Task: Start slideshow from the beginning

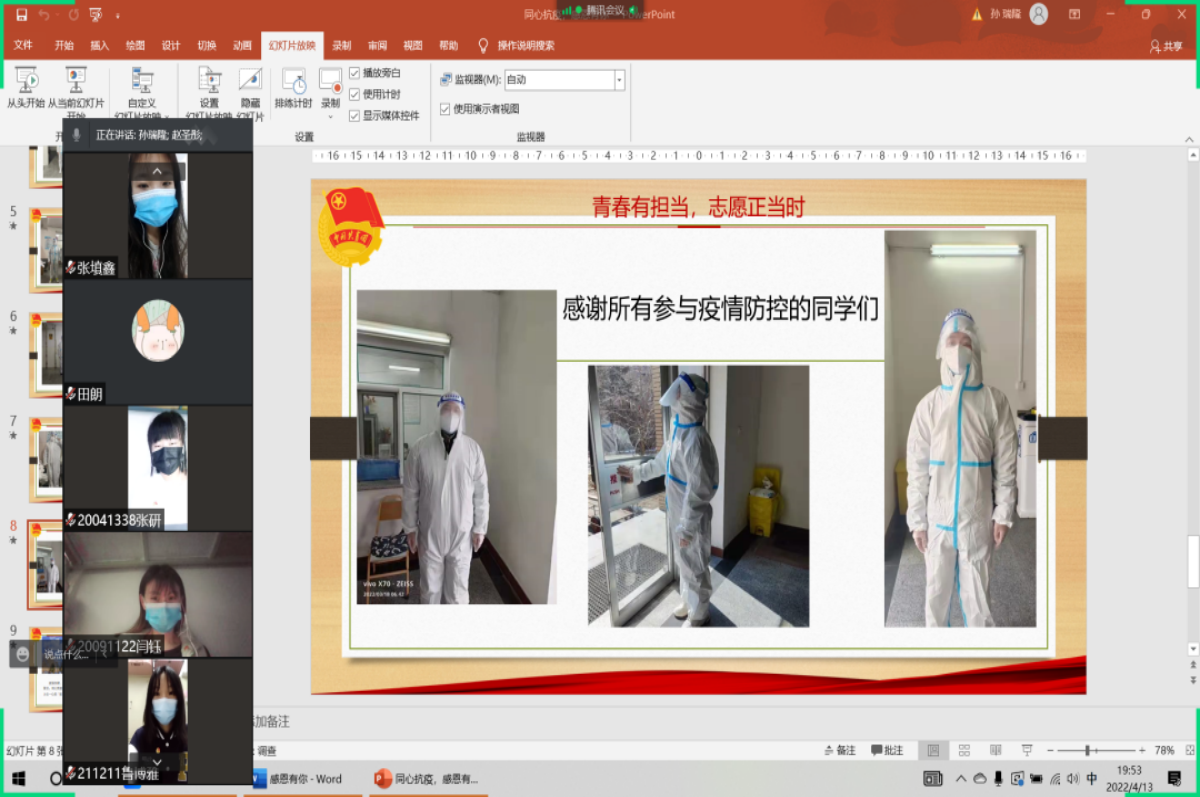Action: (26, 83)
